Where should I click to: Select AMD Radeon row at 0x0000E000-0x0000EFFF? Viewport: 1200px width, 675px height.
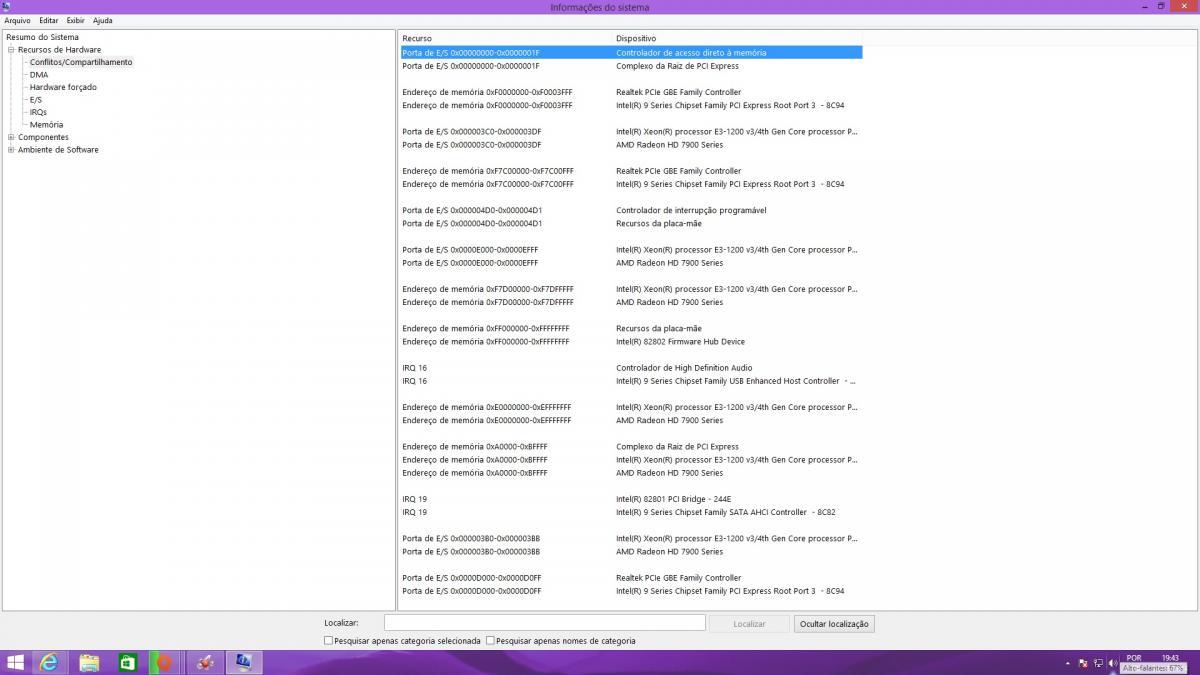point(630,263)
